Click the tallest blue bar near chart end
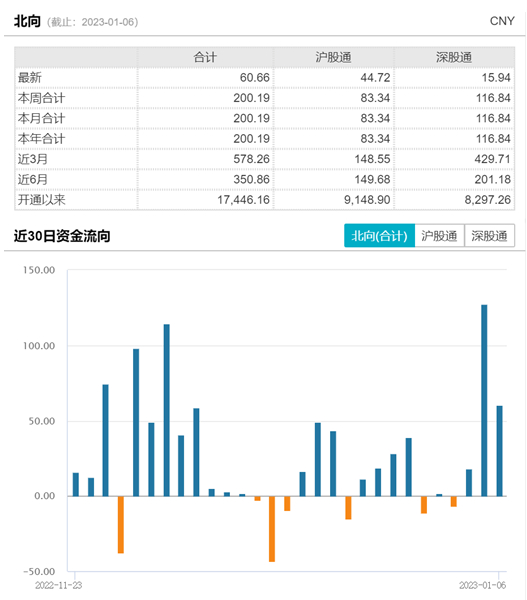 484,400
